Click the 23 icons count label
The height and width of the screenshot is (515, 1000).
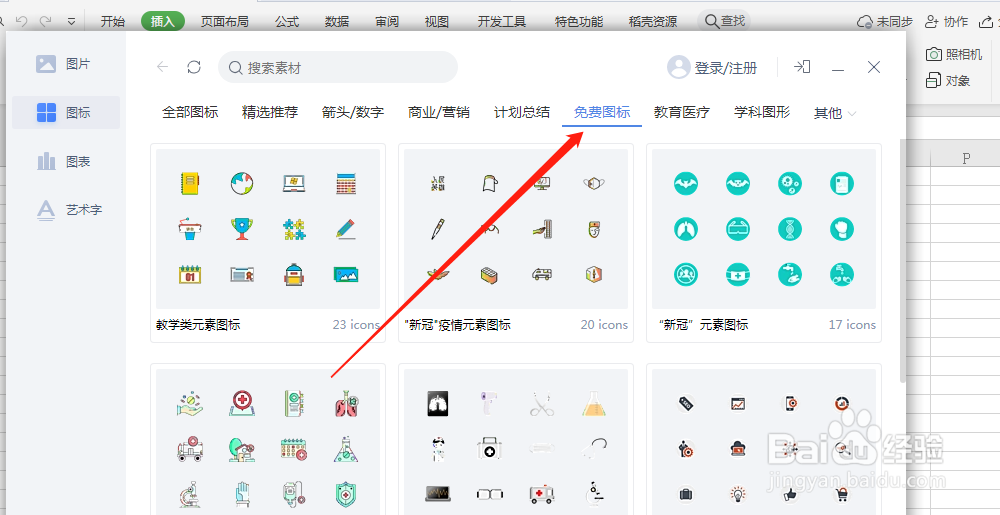click(x=356, y=324)
